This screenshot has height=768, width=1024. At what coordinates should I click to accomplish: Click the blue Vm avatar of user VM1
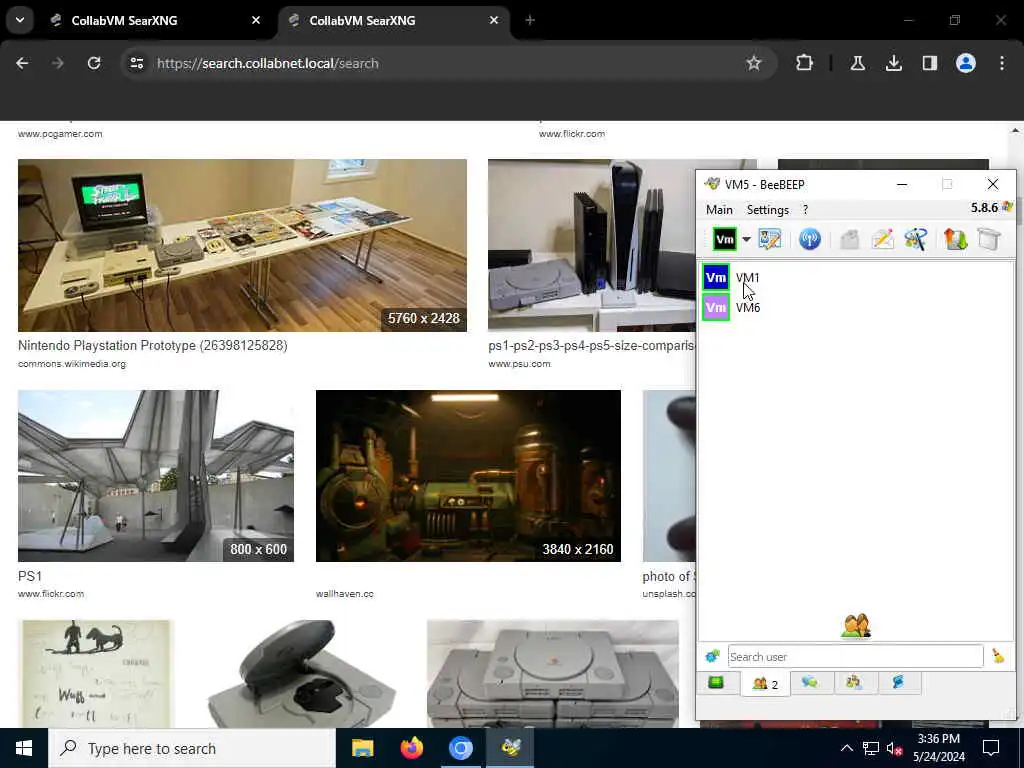click(716, 278)
